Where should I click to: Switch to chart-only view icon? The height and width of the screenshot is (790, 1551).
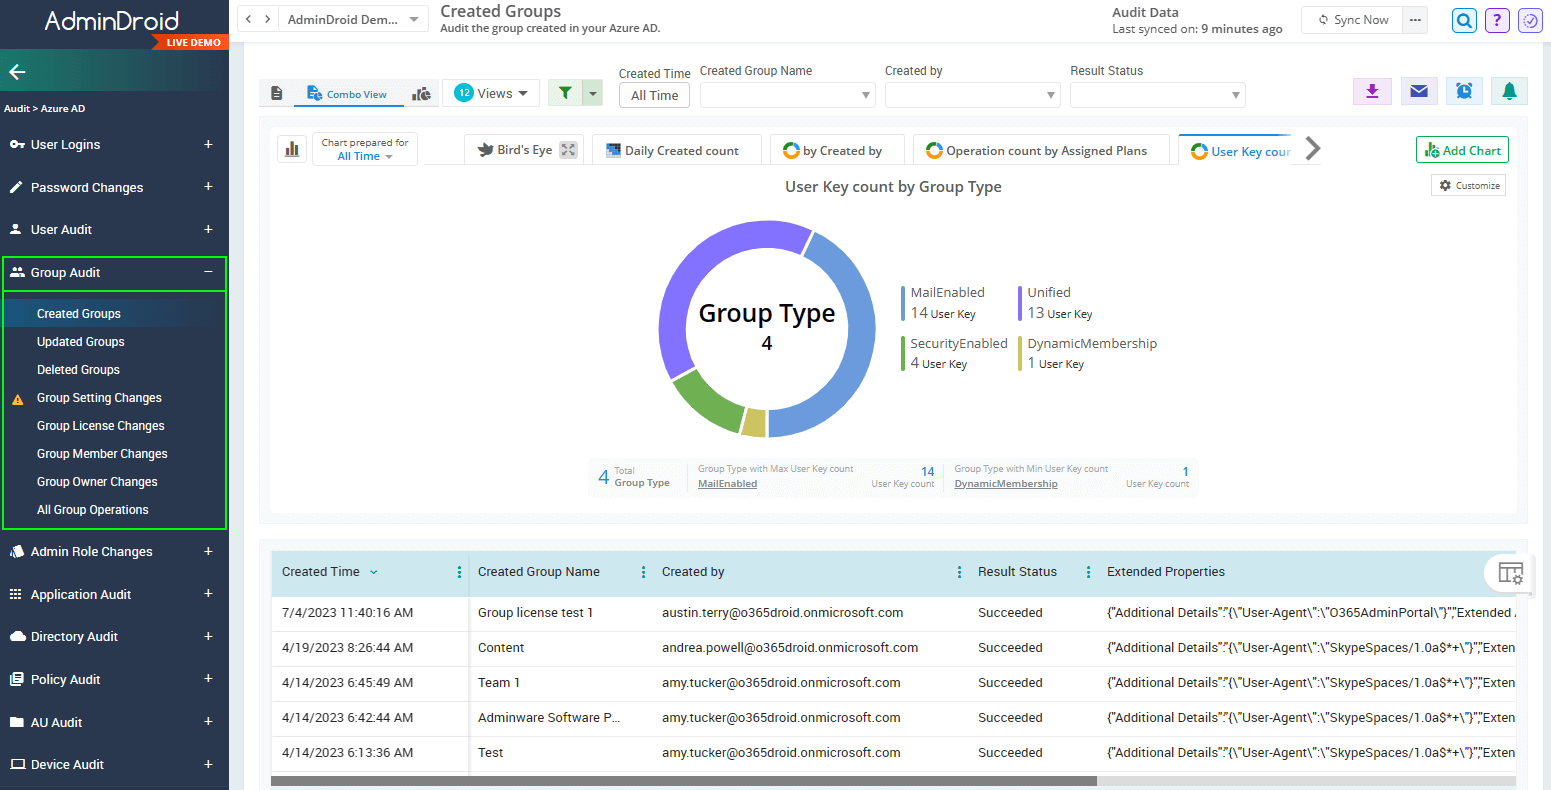click(422, 94)
